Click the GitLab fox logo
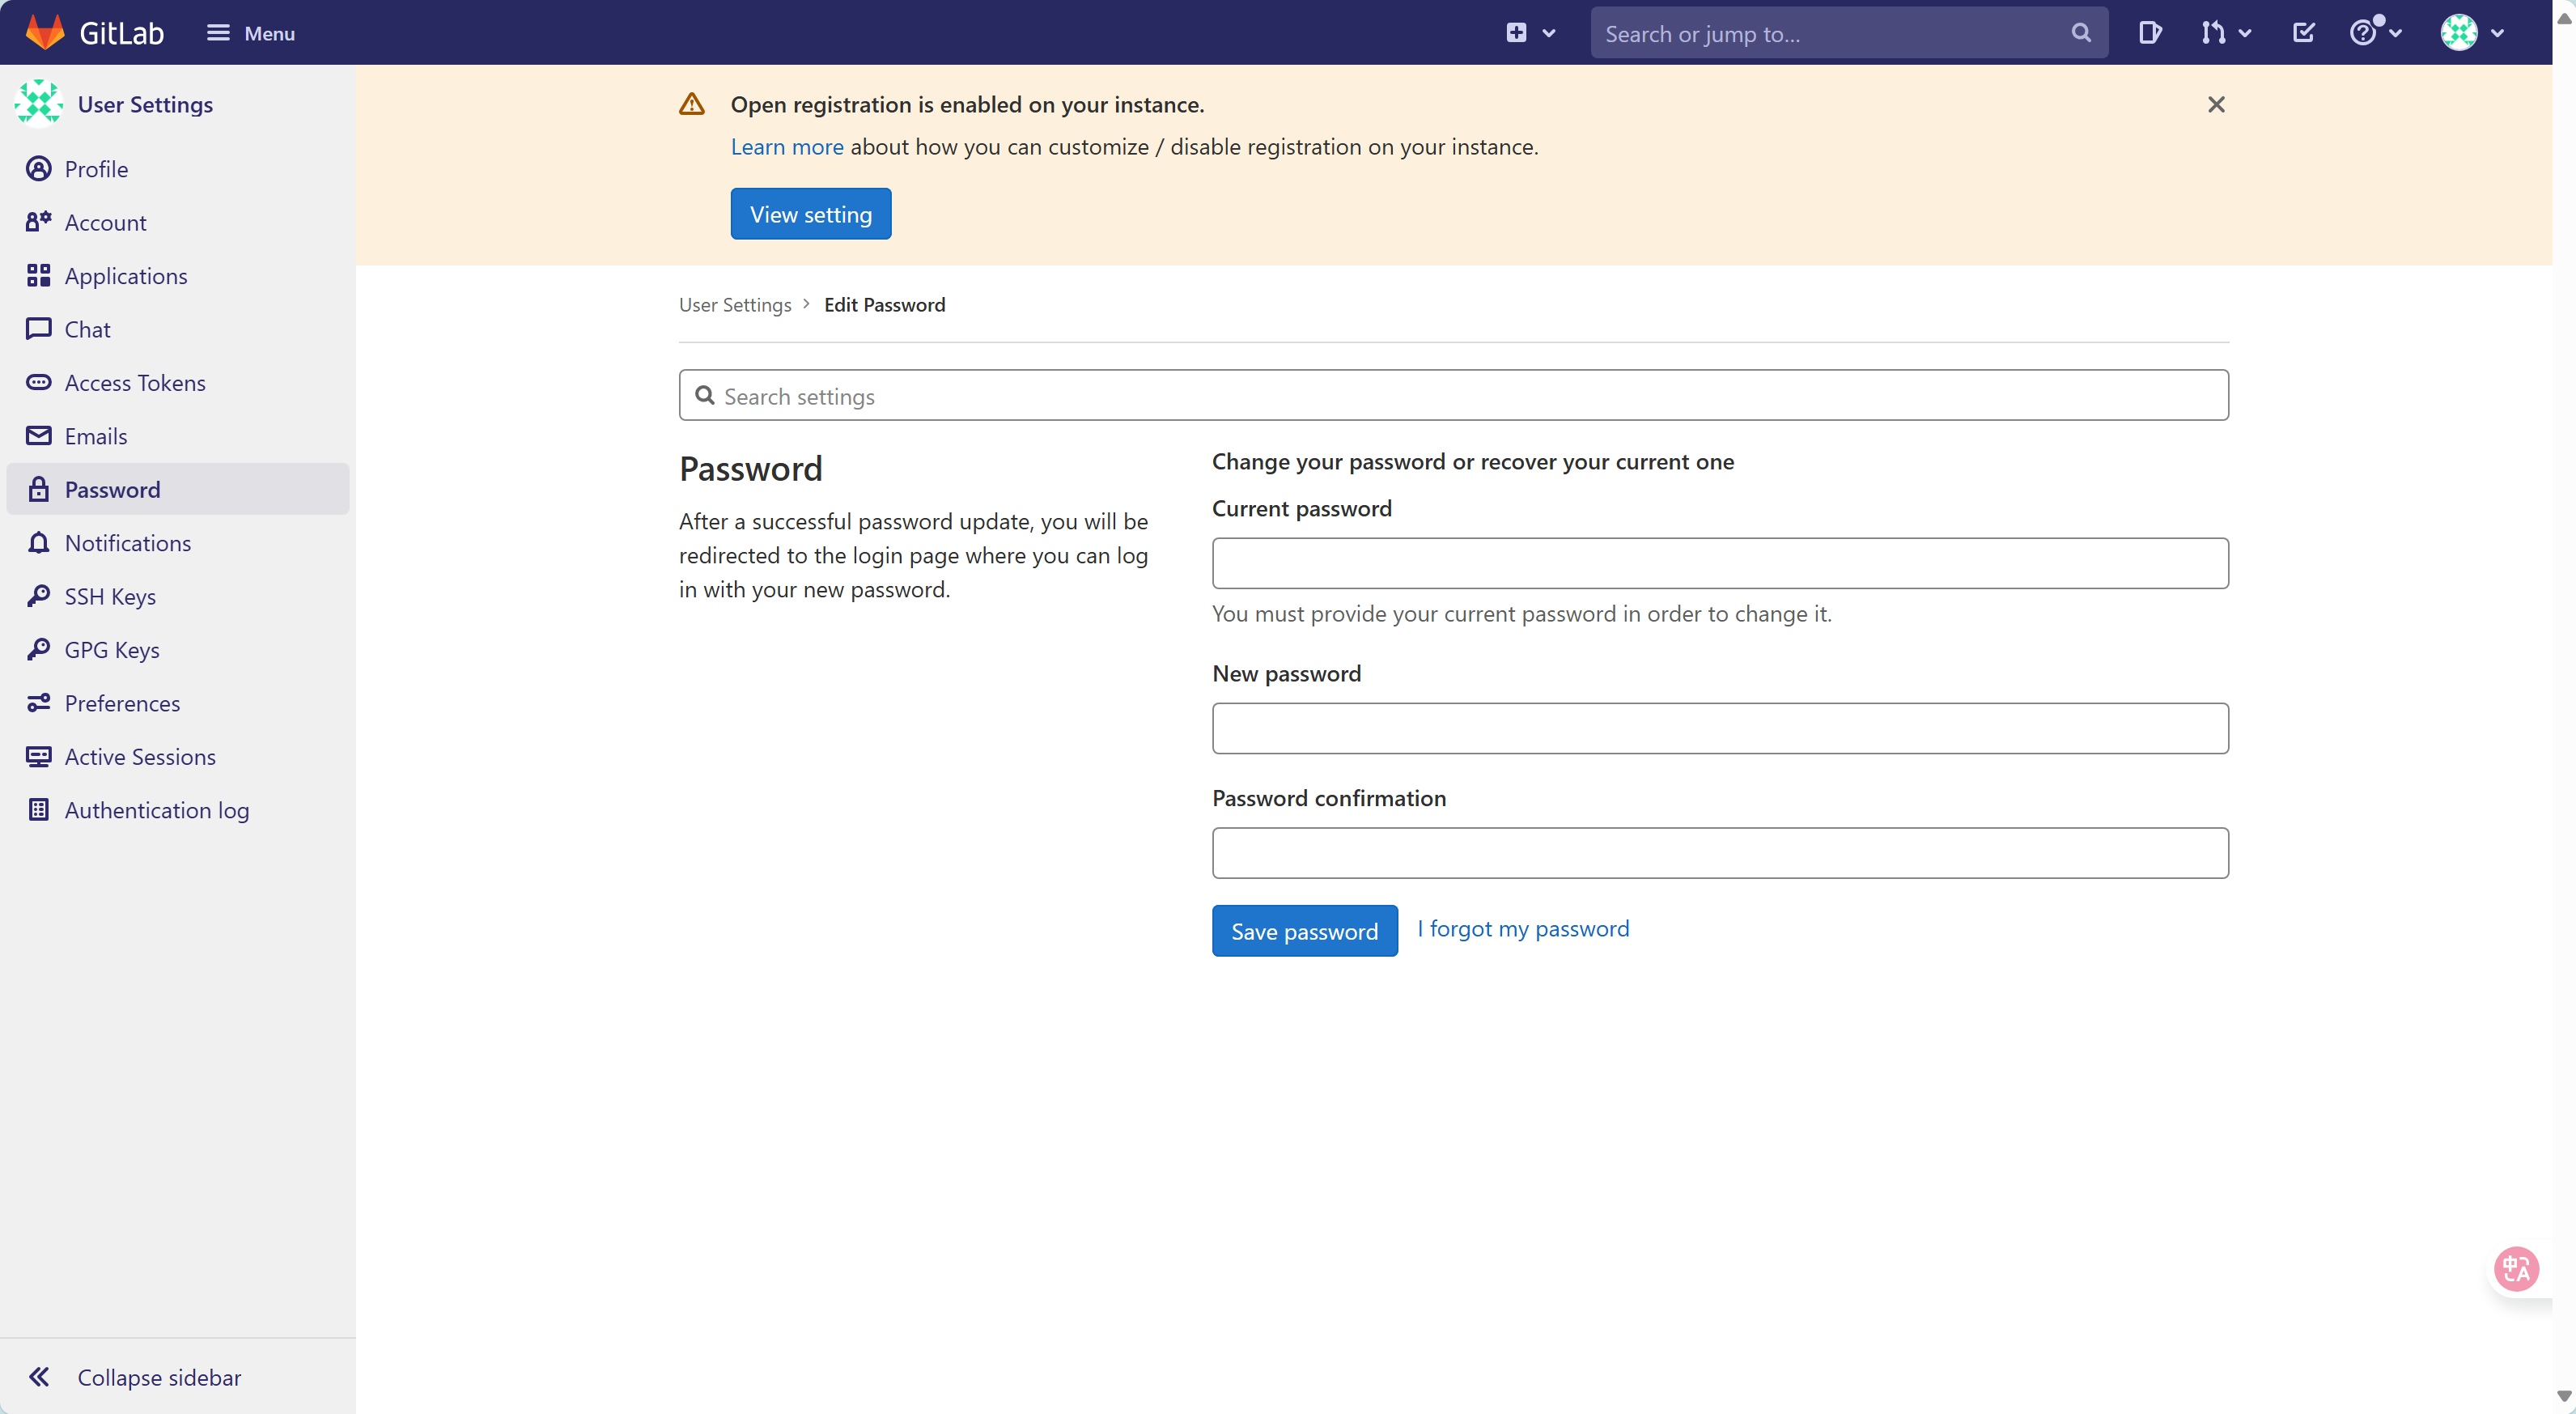This screenshot has width=2576, height=1414. point(44,33)
